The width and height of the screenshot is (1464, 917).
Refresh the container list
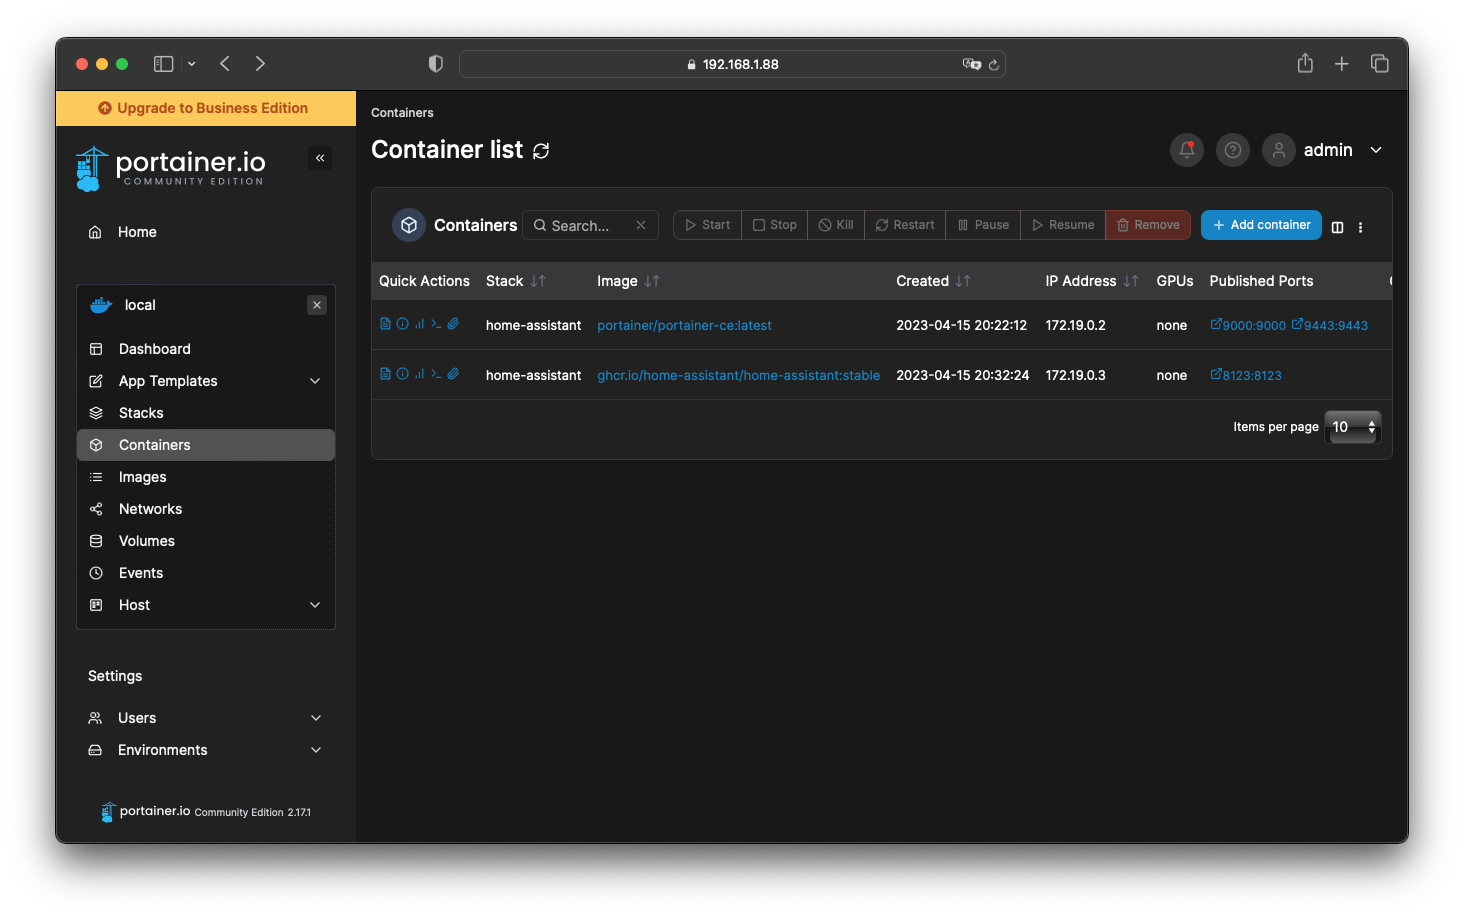[541, 150]
